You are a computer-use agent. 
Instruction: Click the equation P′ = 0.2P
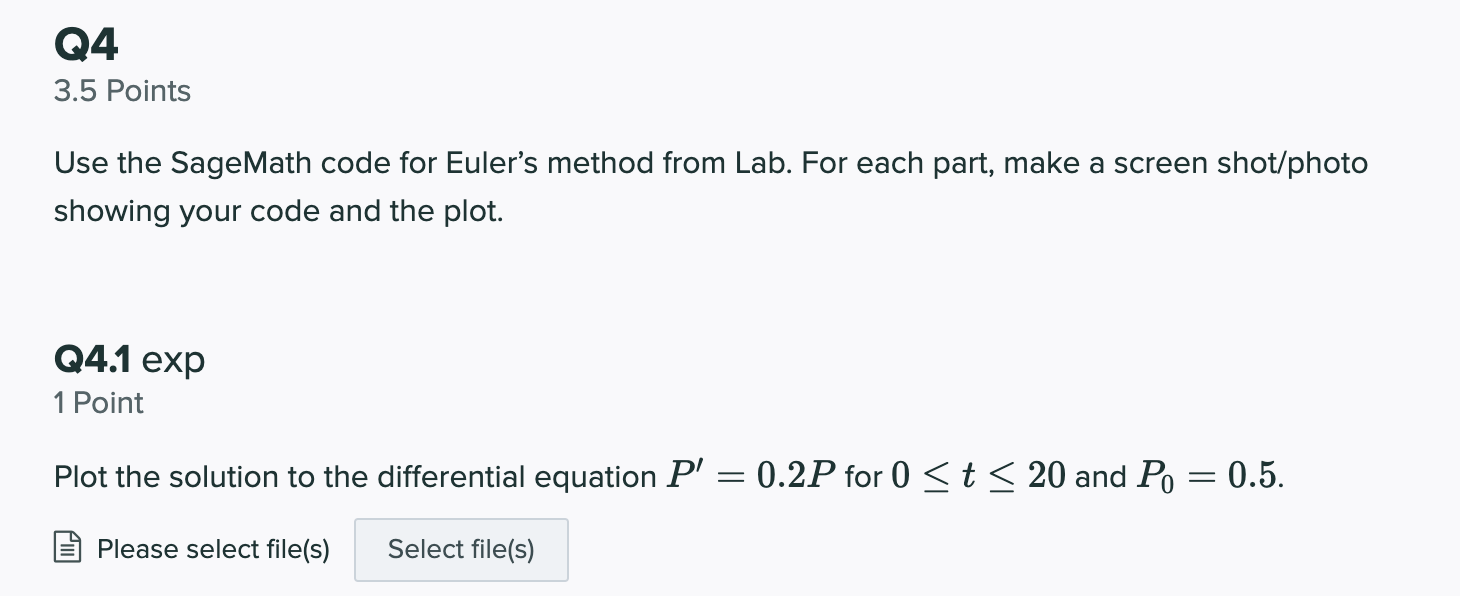pos(751,476)
